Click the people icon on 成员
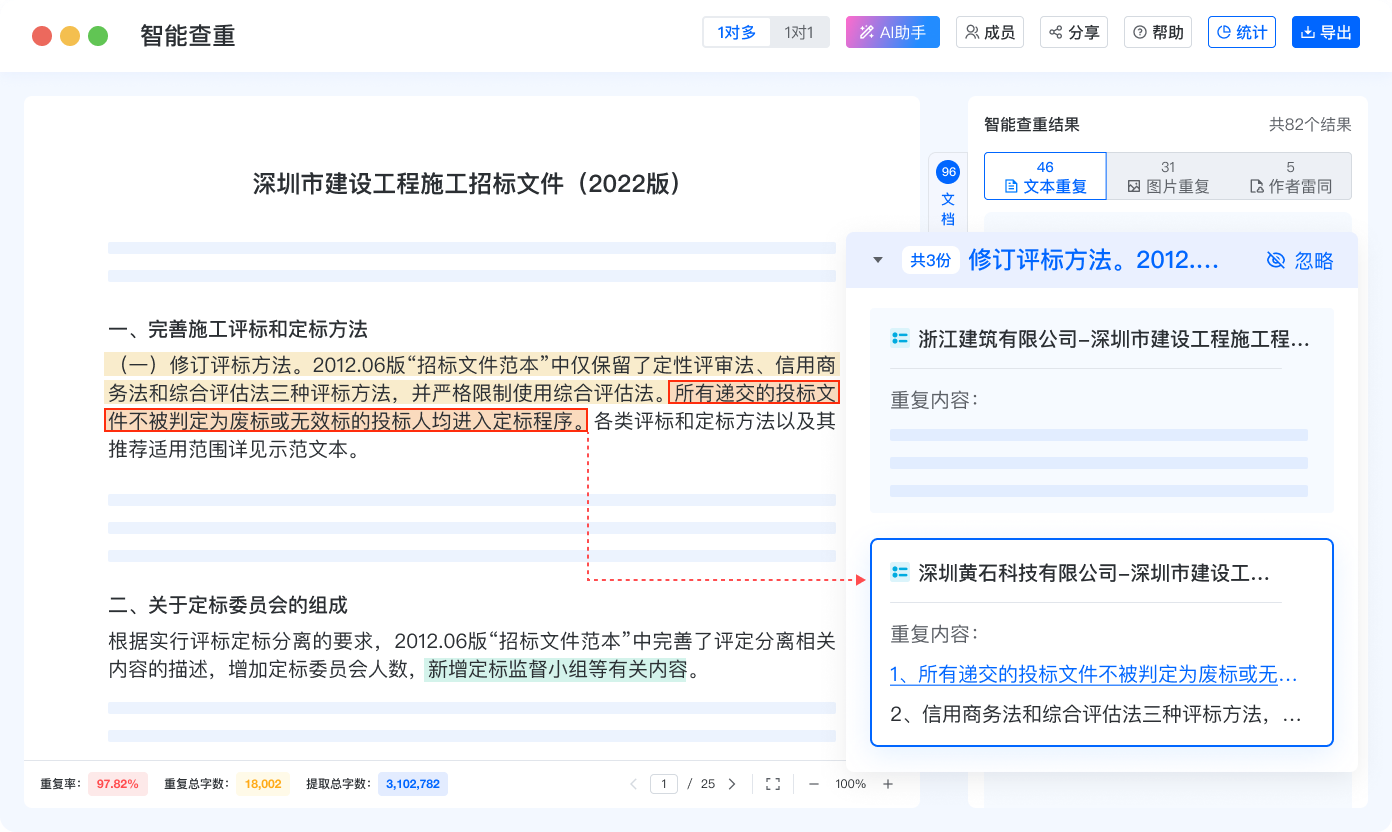 click(x=972, y=33)
